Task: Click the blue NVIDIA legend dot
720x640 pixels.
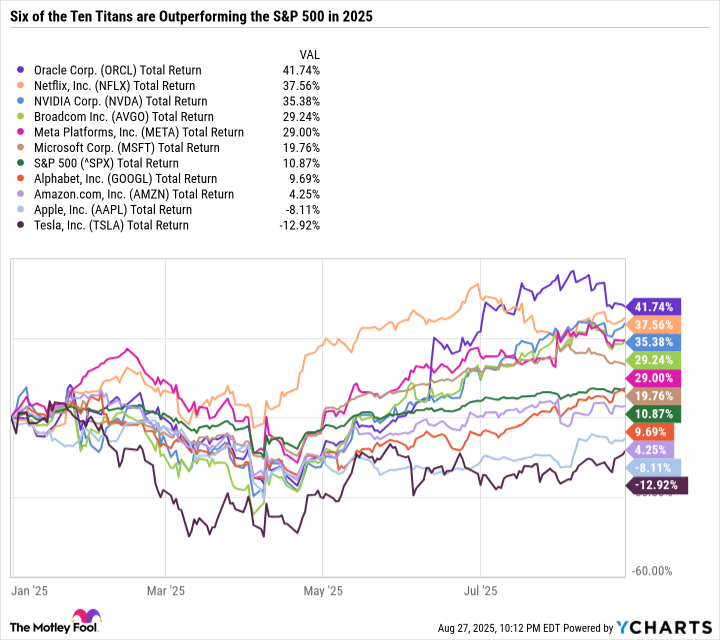Action: 23,101
